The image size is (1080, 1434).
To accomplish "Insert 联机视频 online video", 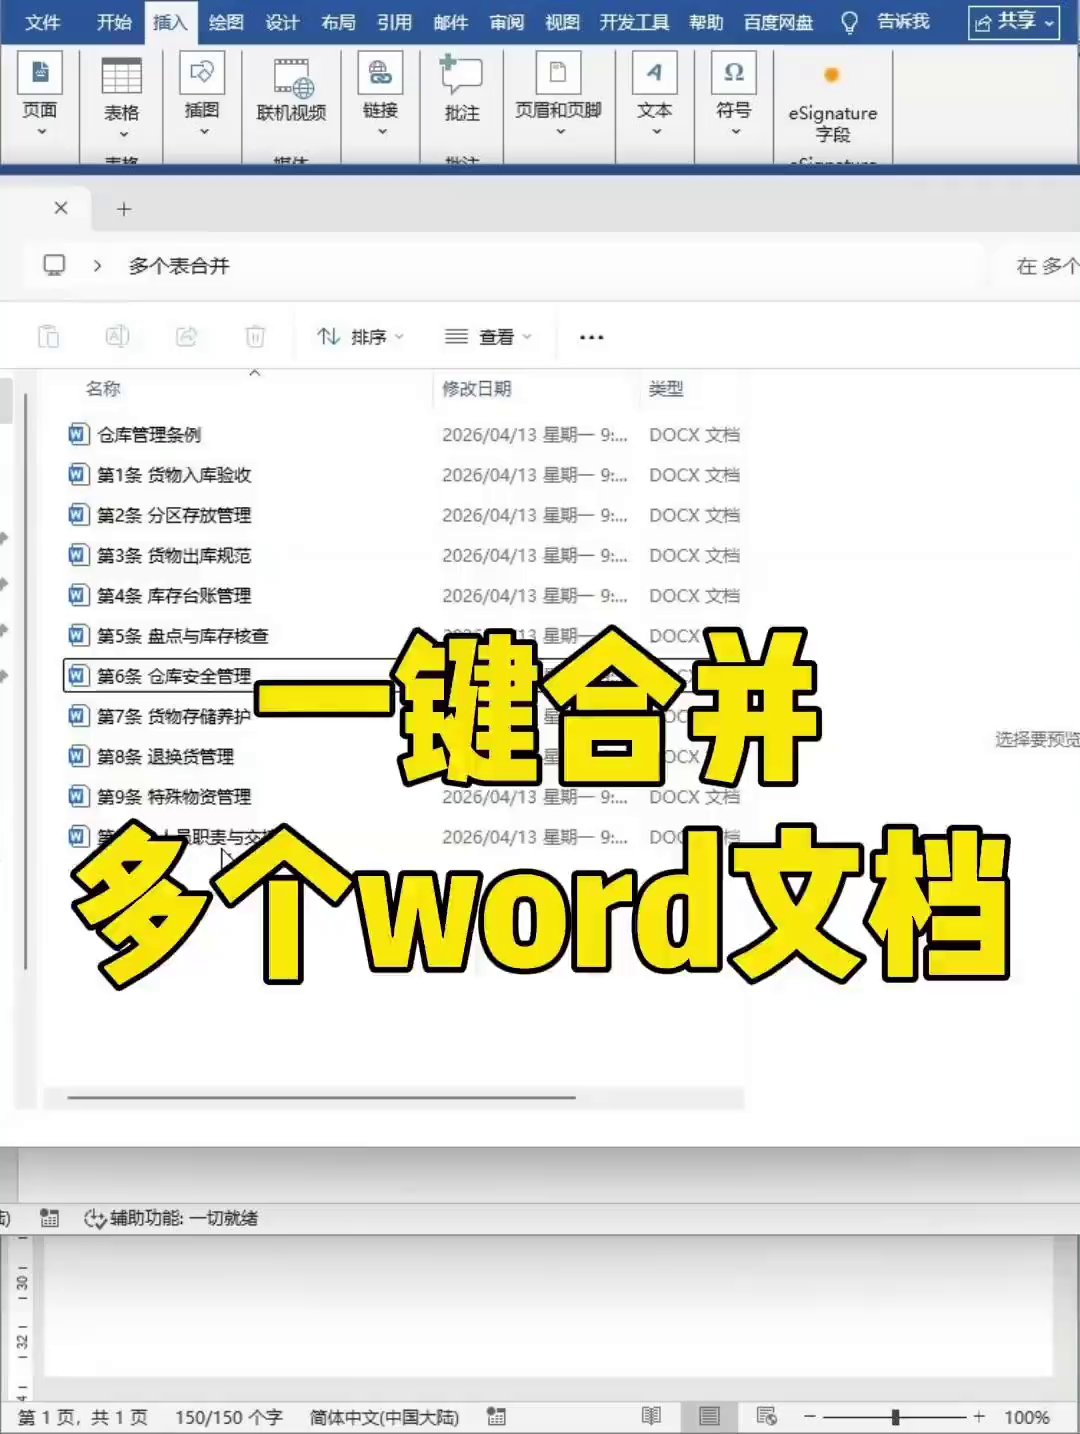I will pyautogui.click(x=291, y=90).
